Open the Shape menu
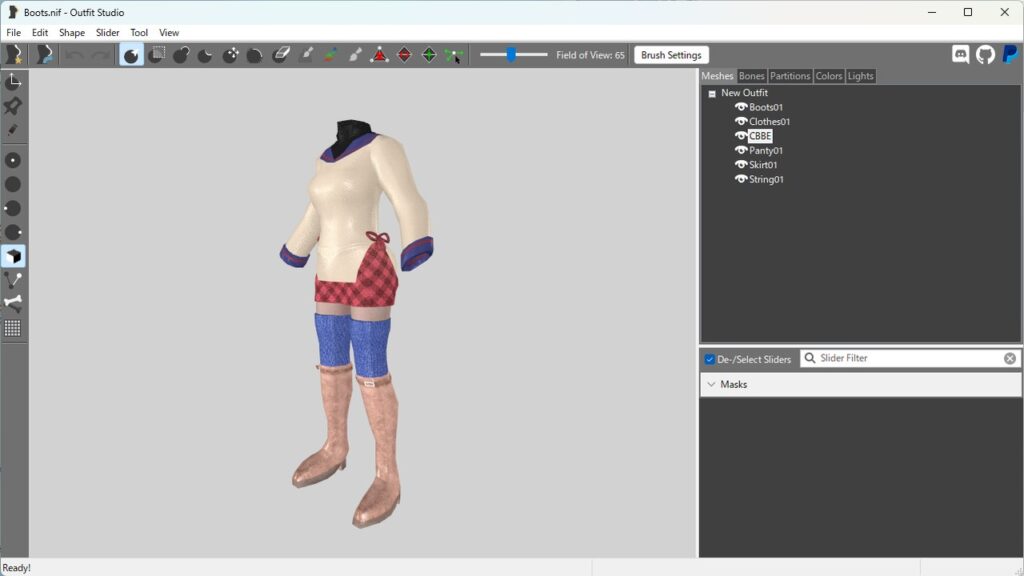This screenshot has width=1024, height=576. point(72,33)
